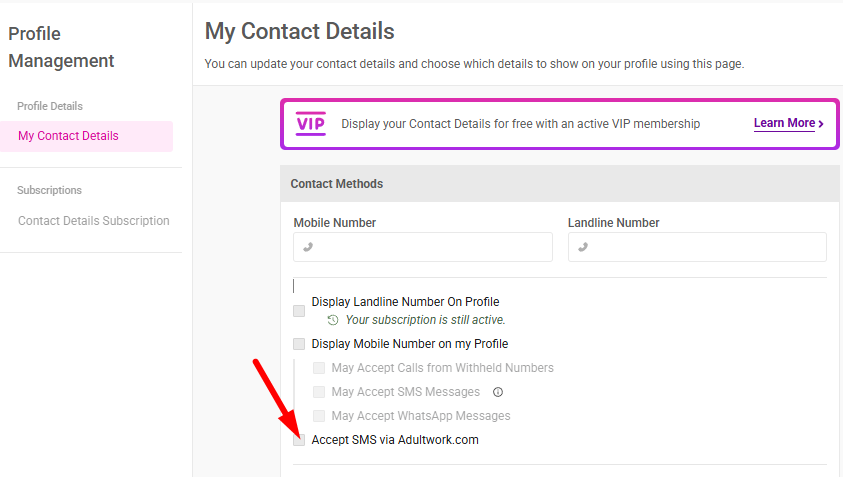
Task: Check the May Accept SMS Messages box
Action: pyautogui.click(x=319, y=392)
